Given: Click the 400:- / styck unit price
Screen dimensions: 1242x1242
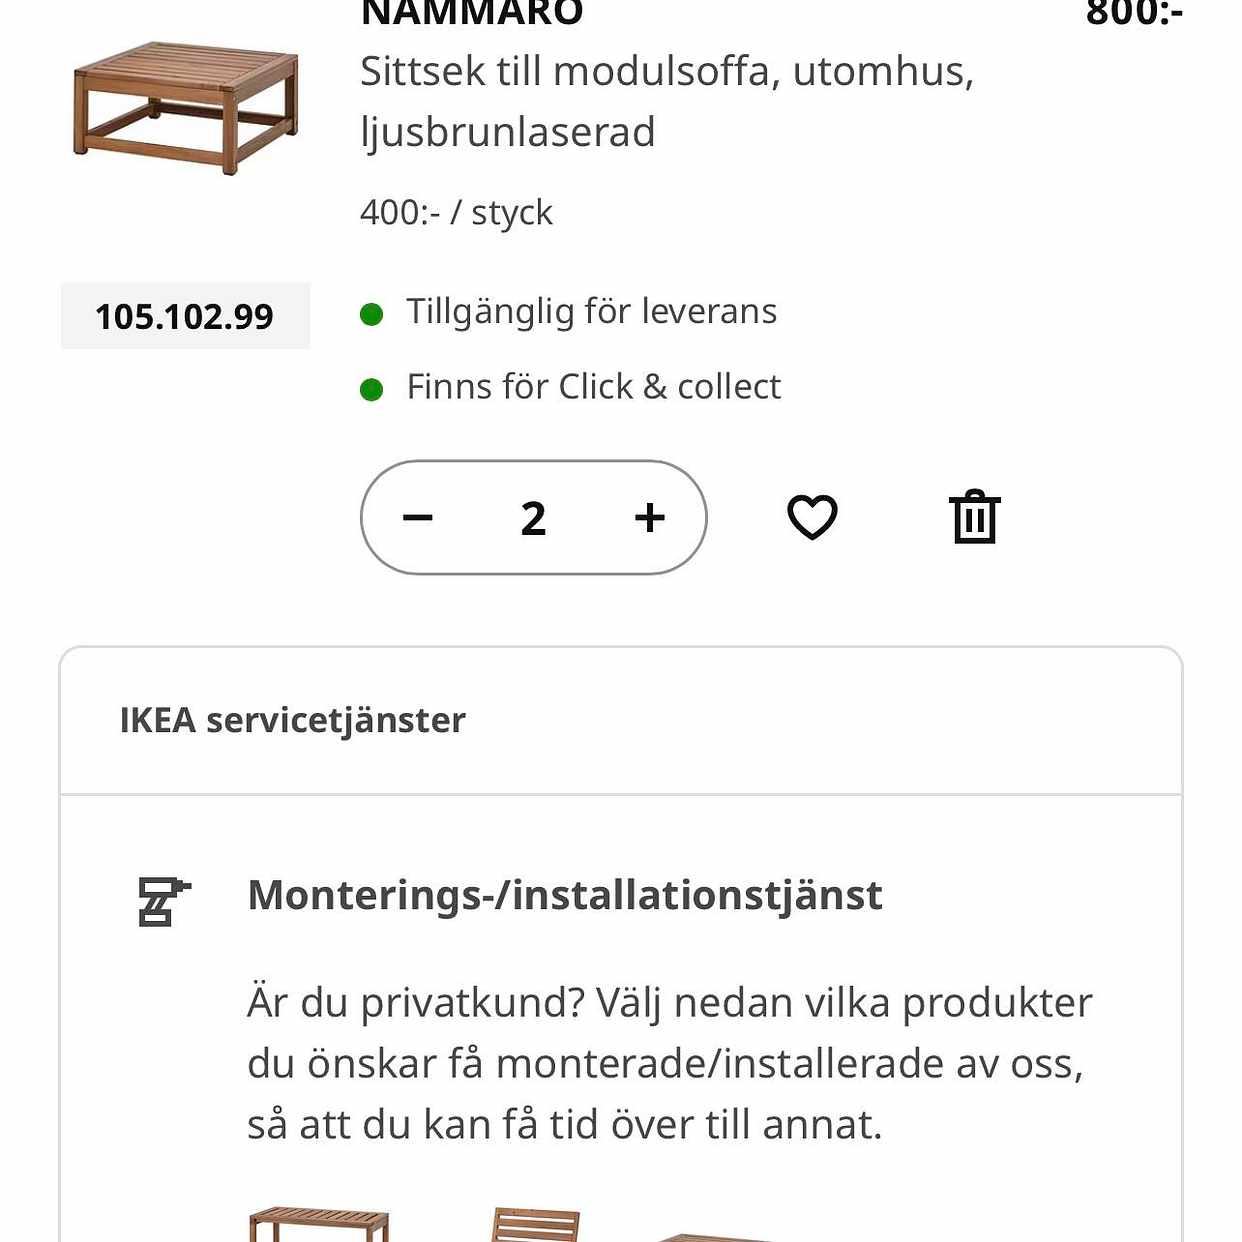Looking at the screenshot, I should tap(456, 212).
